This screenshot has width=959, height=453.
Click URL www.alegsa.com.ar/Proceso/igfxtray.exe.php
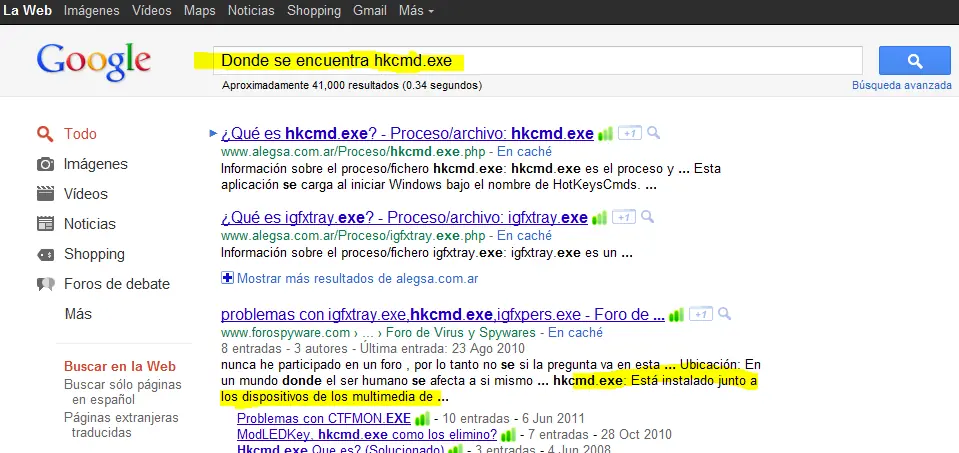355,235
